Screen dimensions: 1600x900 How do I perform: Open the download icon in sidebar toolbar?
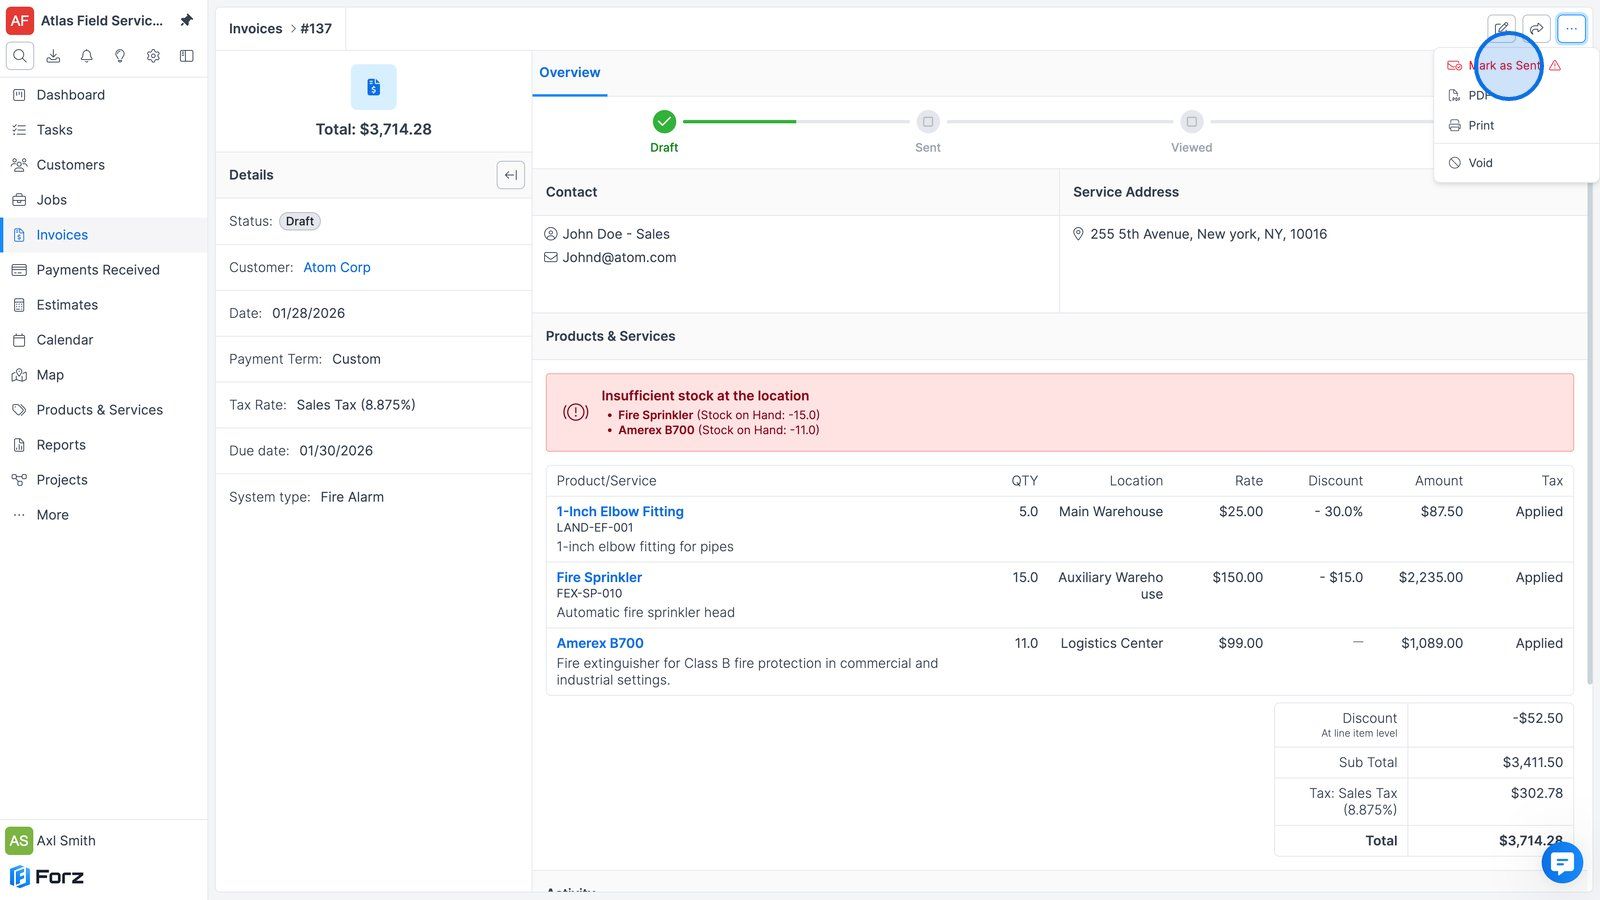point(53,56)
